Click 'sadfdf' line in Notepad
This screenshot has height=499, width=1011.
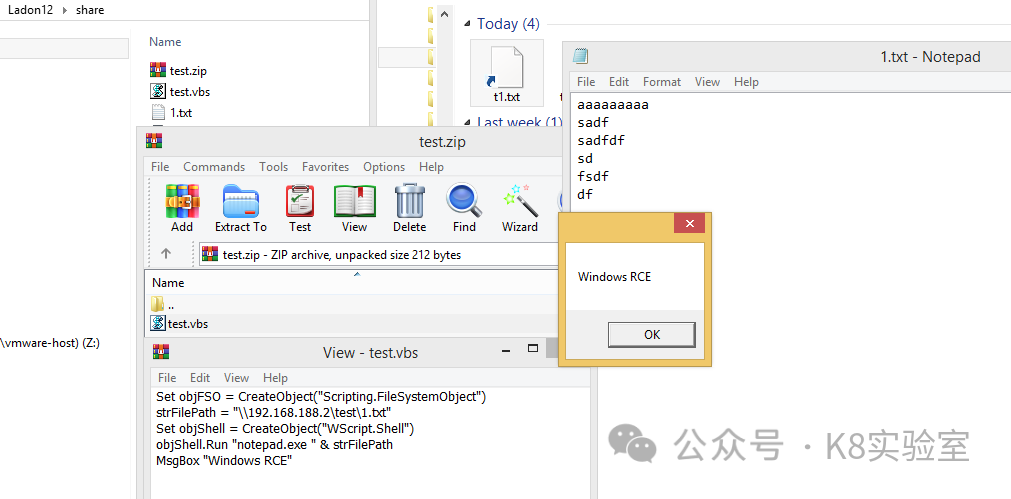[x=601, y=141]
